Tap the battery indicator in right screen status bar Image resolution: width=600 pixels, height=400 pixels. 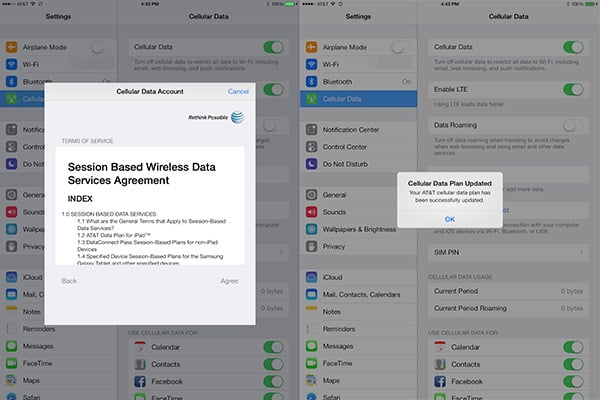coord(592,4)
